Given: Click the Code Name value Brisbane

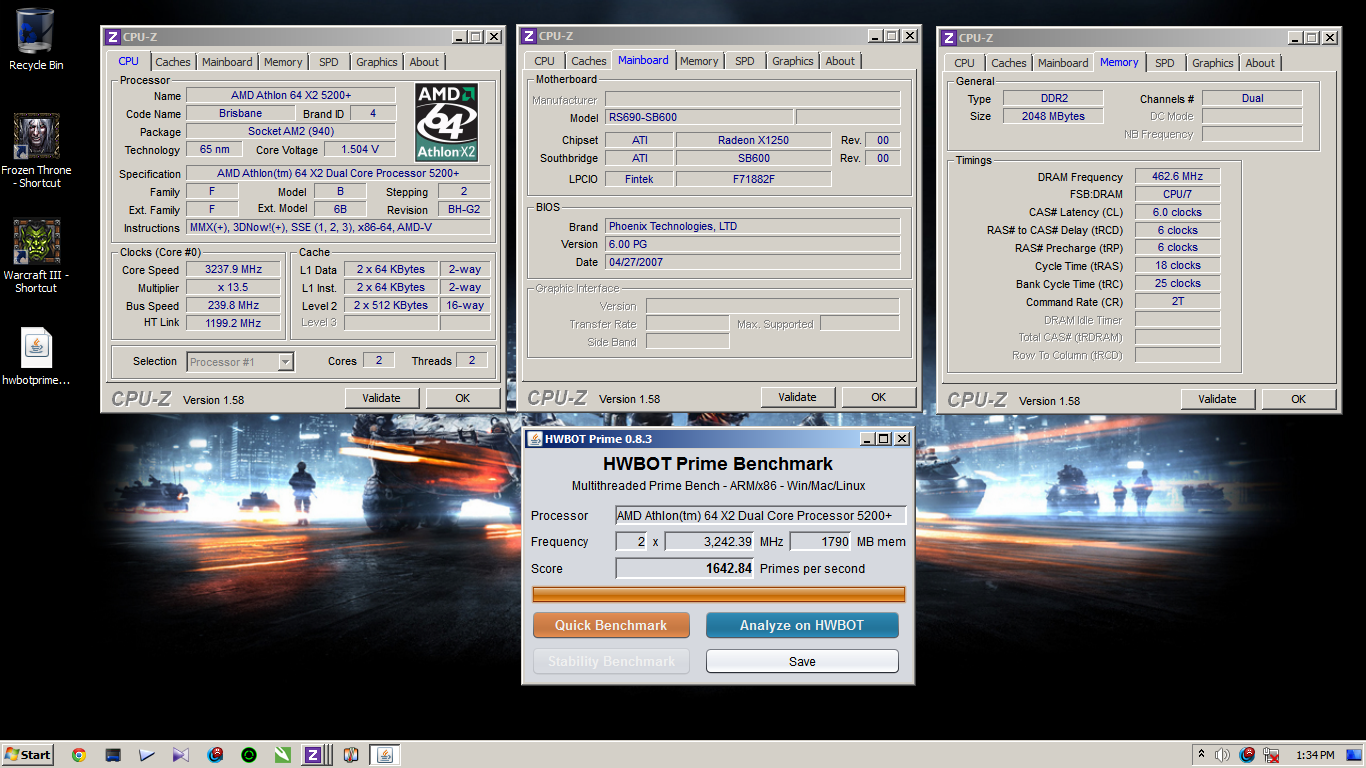Looking at the screenshot, I should [x=241, y=114].
